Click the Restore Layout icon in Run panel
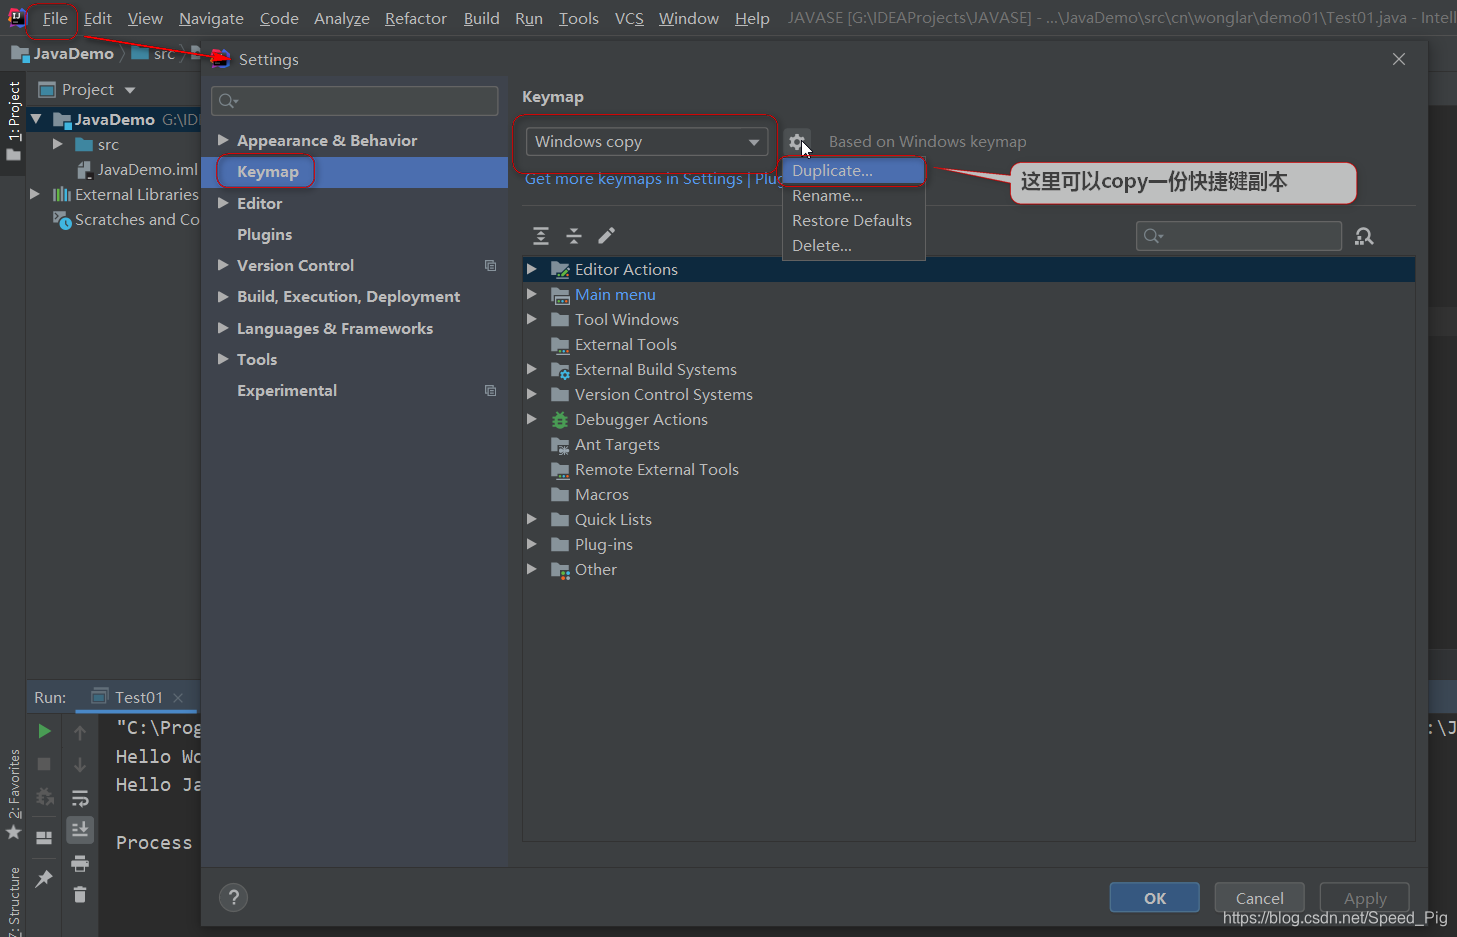This screenshot has height=937, width=1457. (x=44, y=838)
